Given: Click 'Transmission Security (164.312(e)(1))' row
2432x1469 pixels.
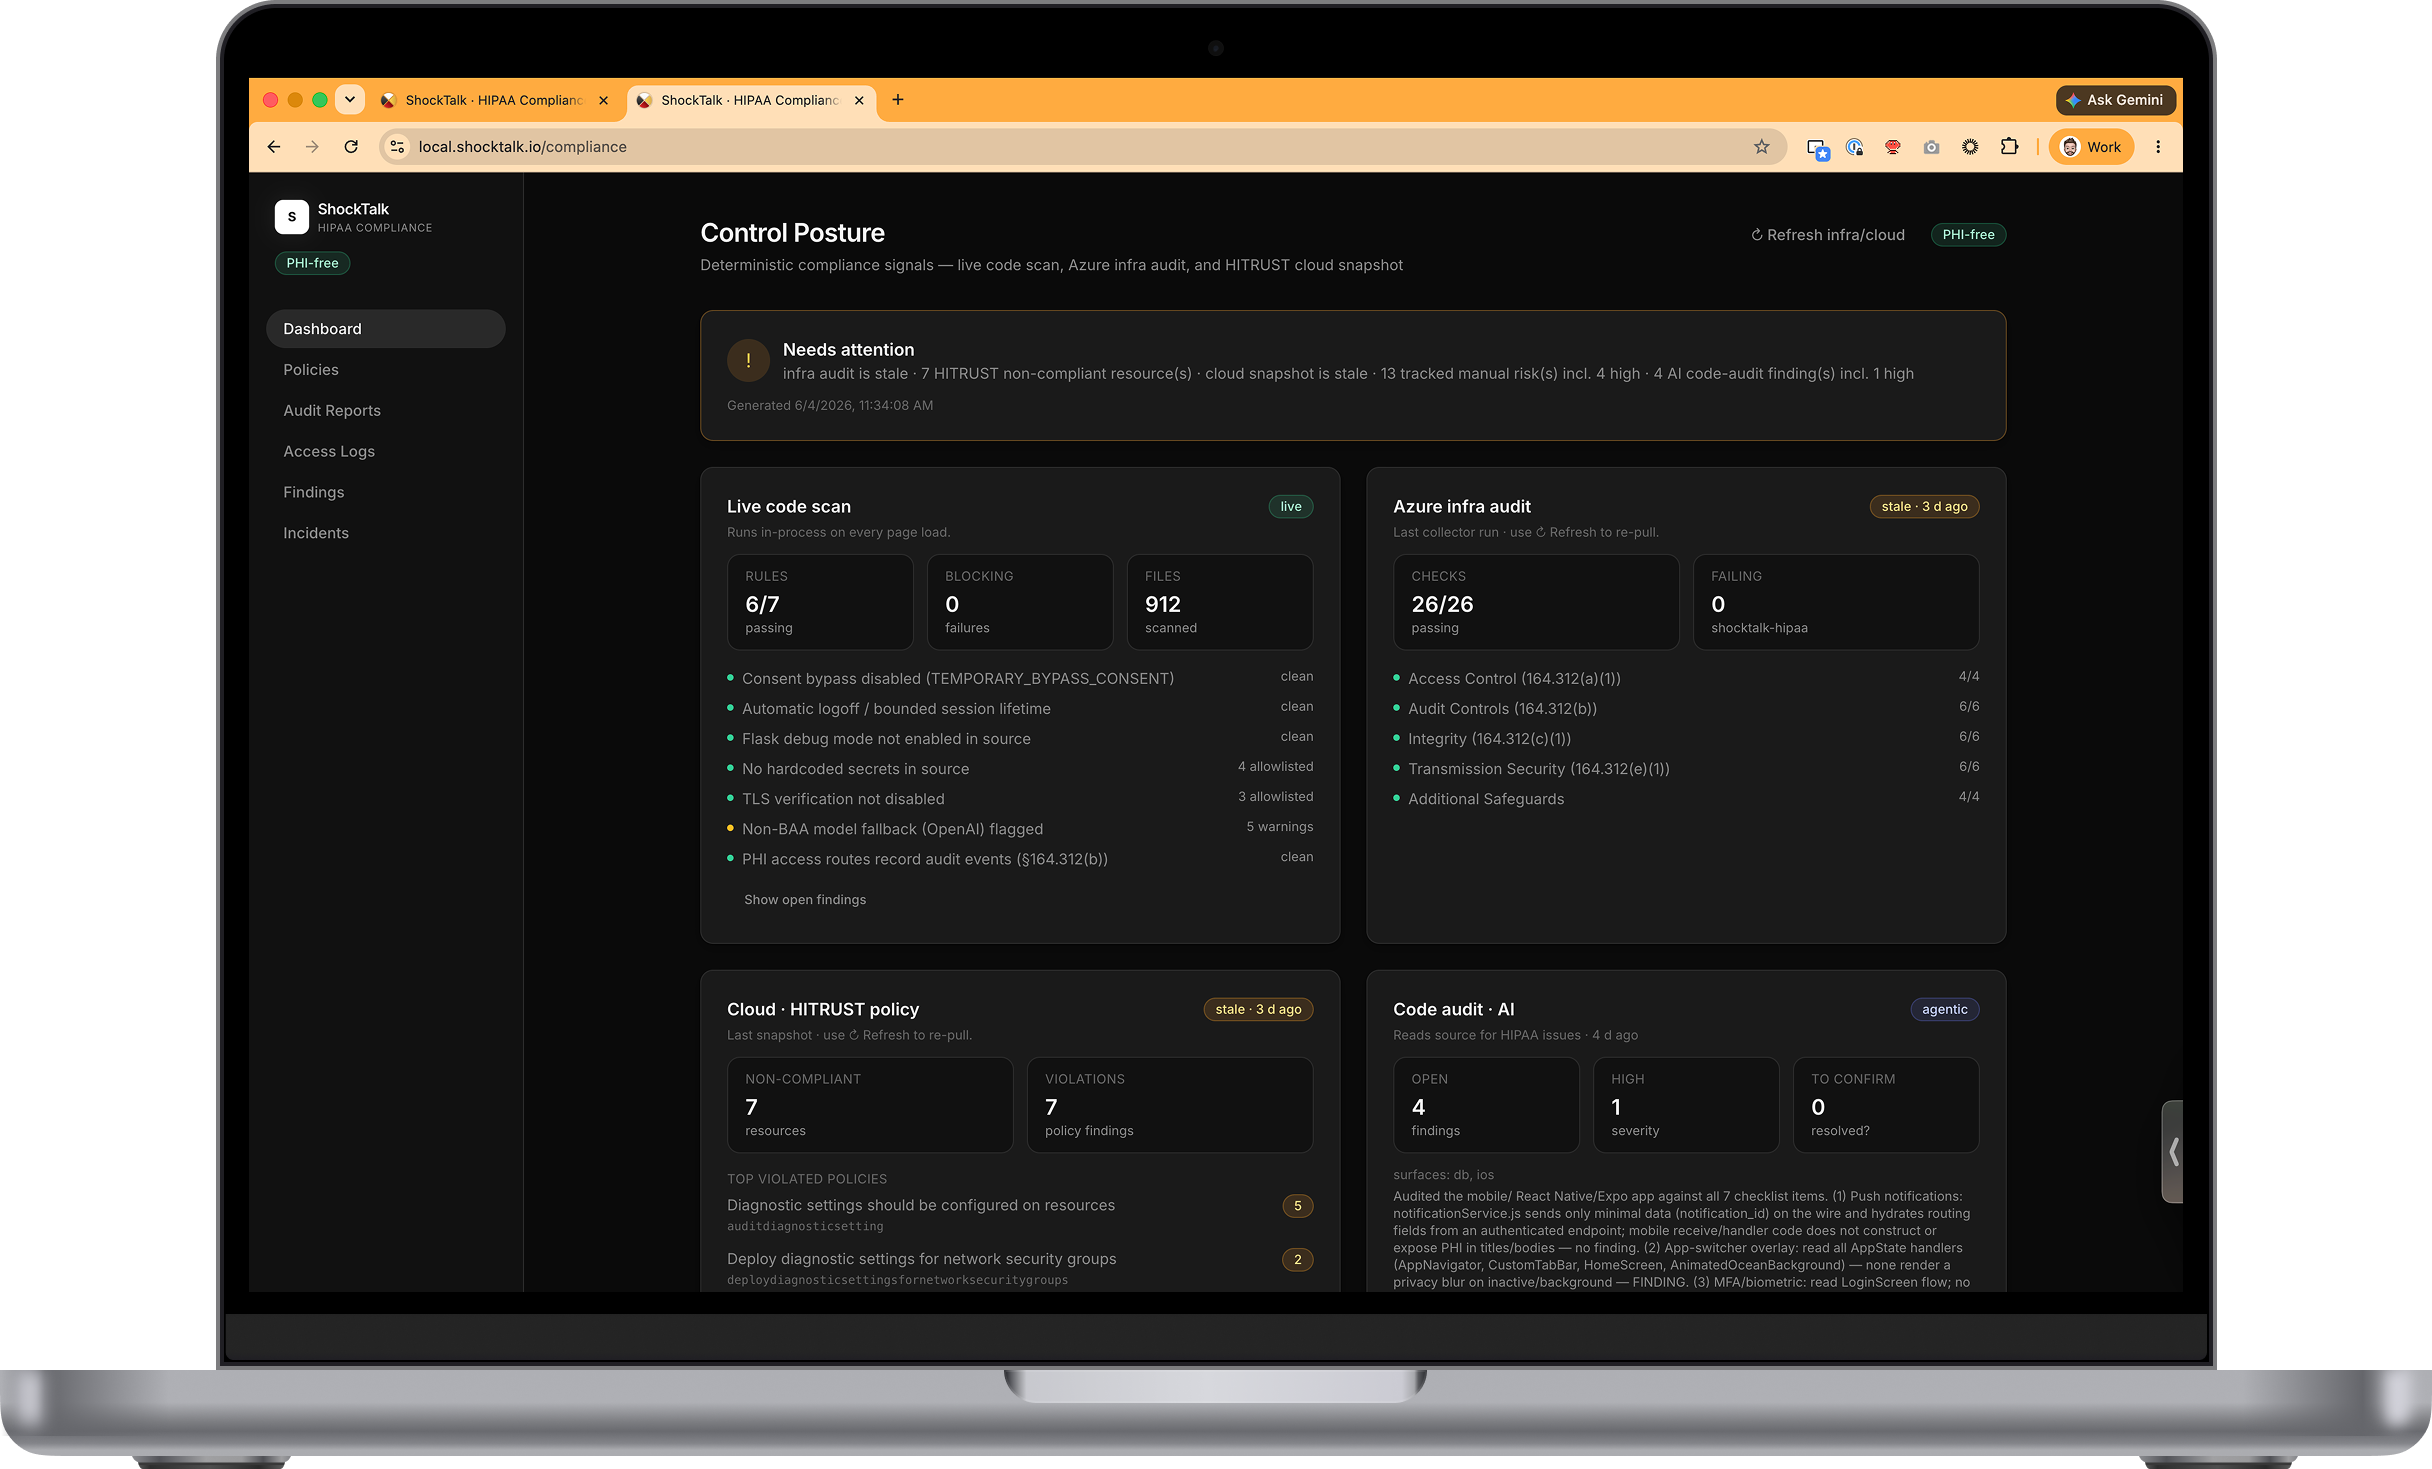Looking at the screenshot, I should point(1686,769).
